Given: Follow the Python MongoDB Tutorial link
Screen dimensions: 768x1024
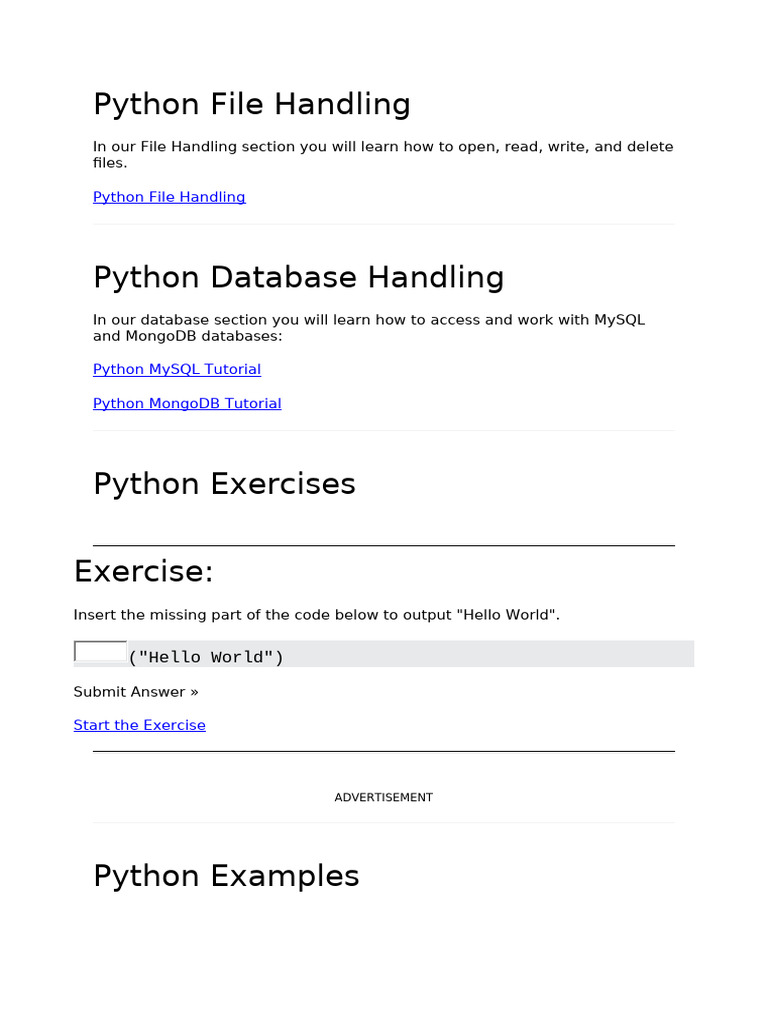Looking at the screenshot, I should pos(187,403).
